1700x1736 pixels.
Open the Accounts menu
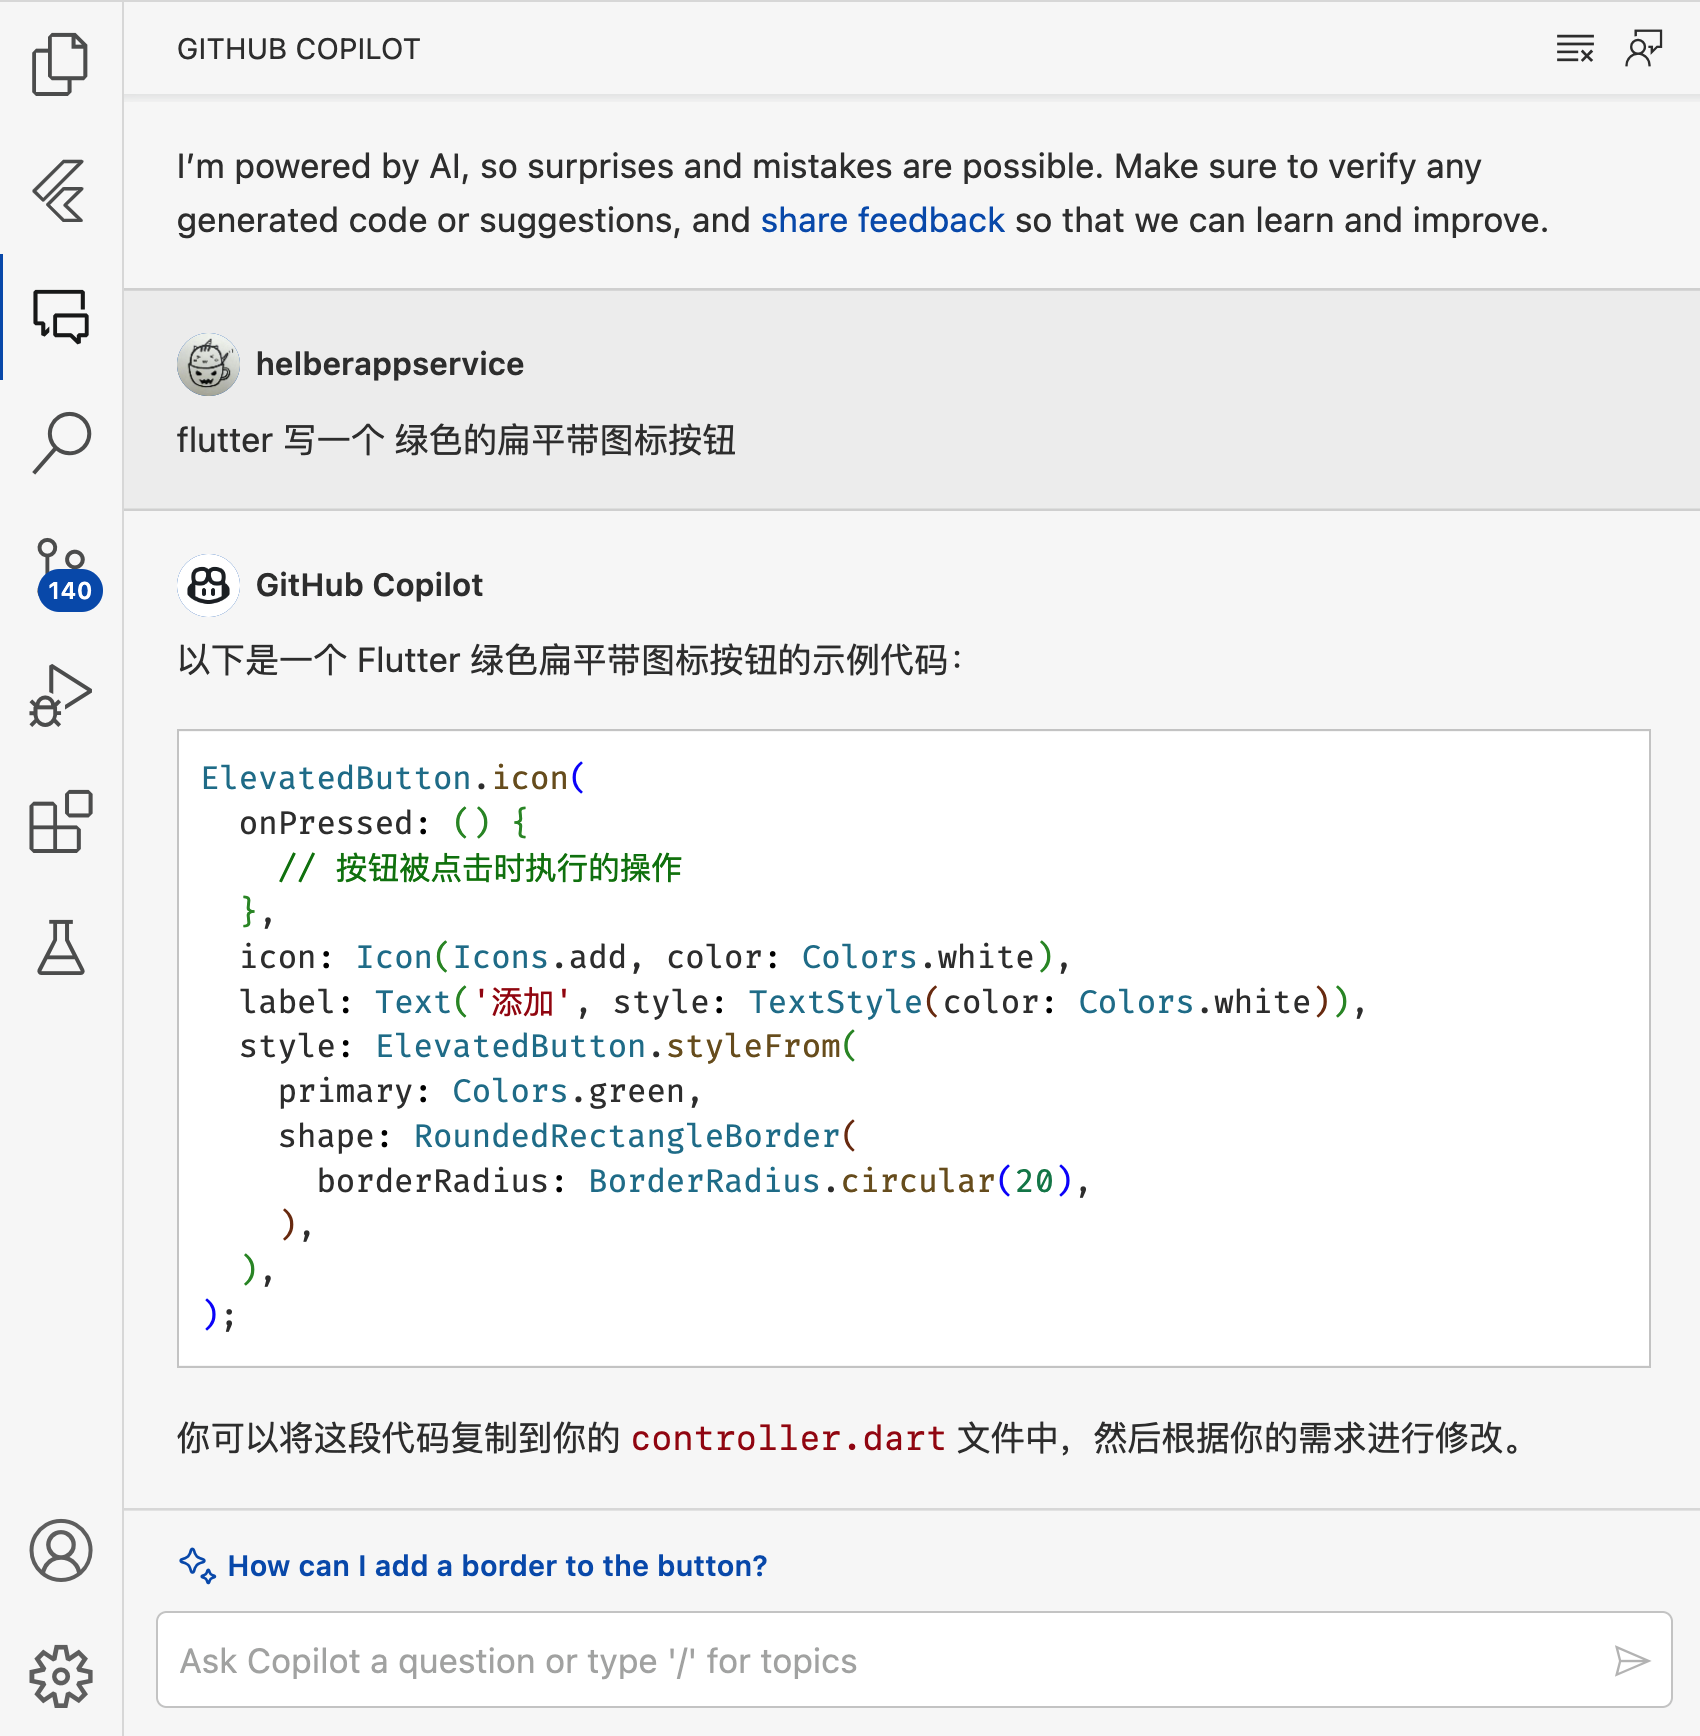(x=60, y=1551)
